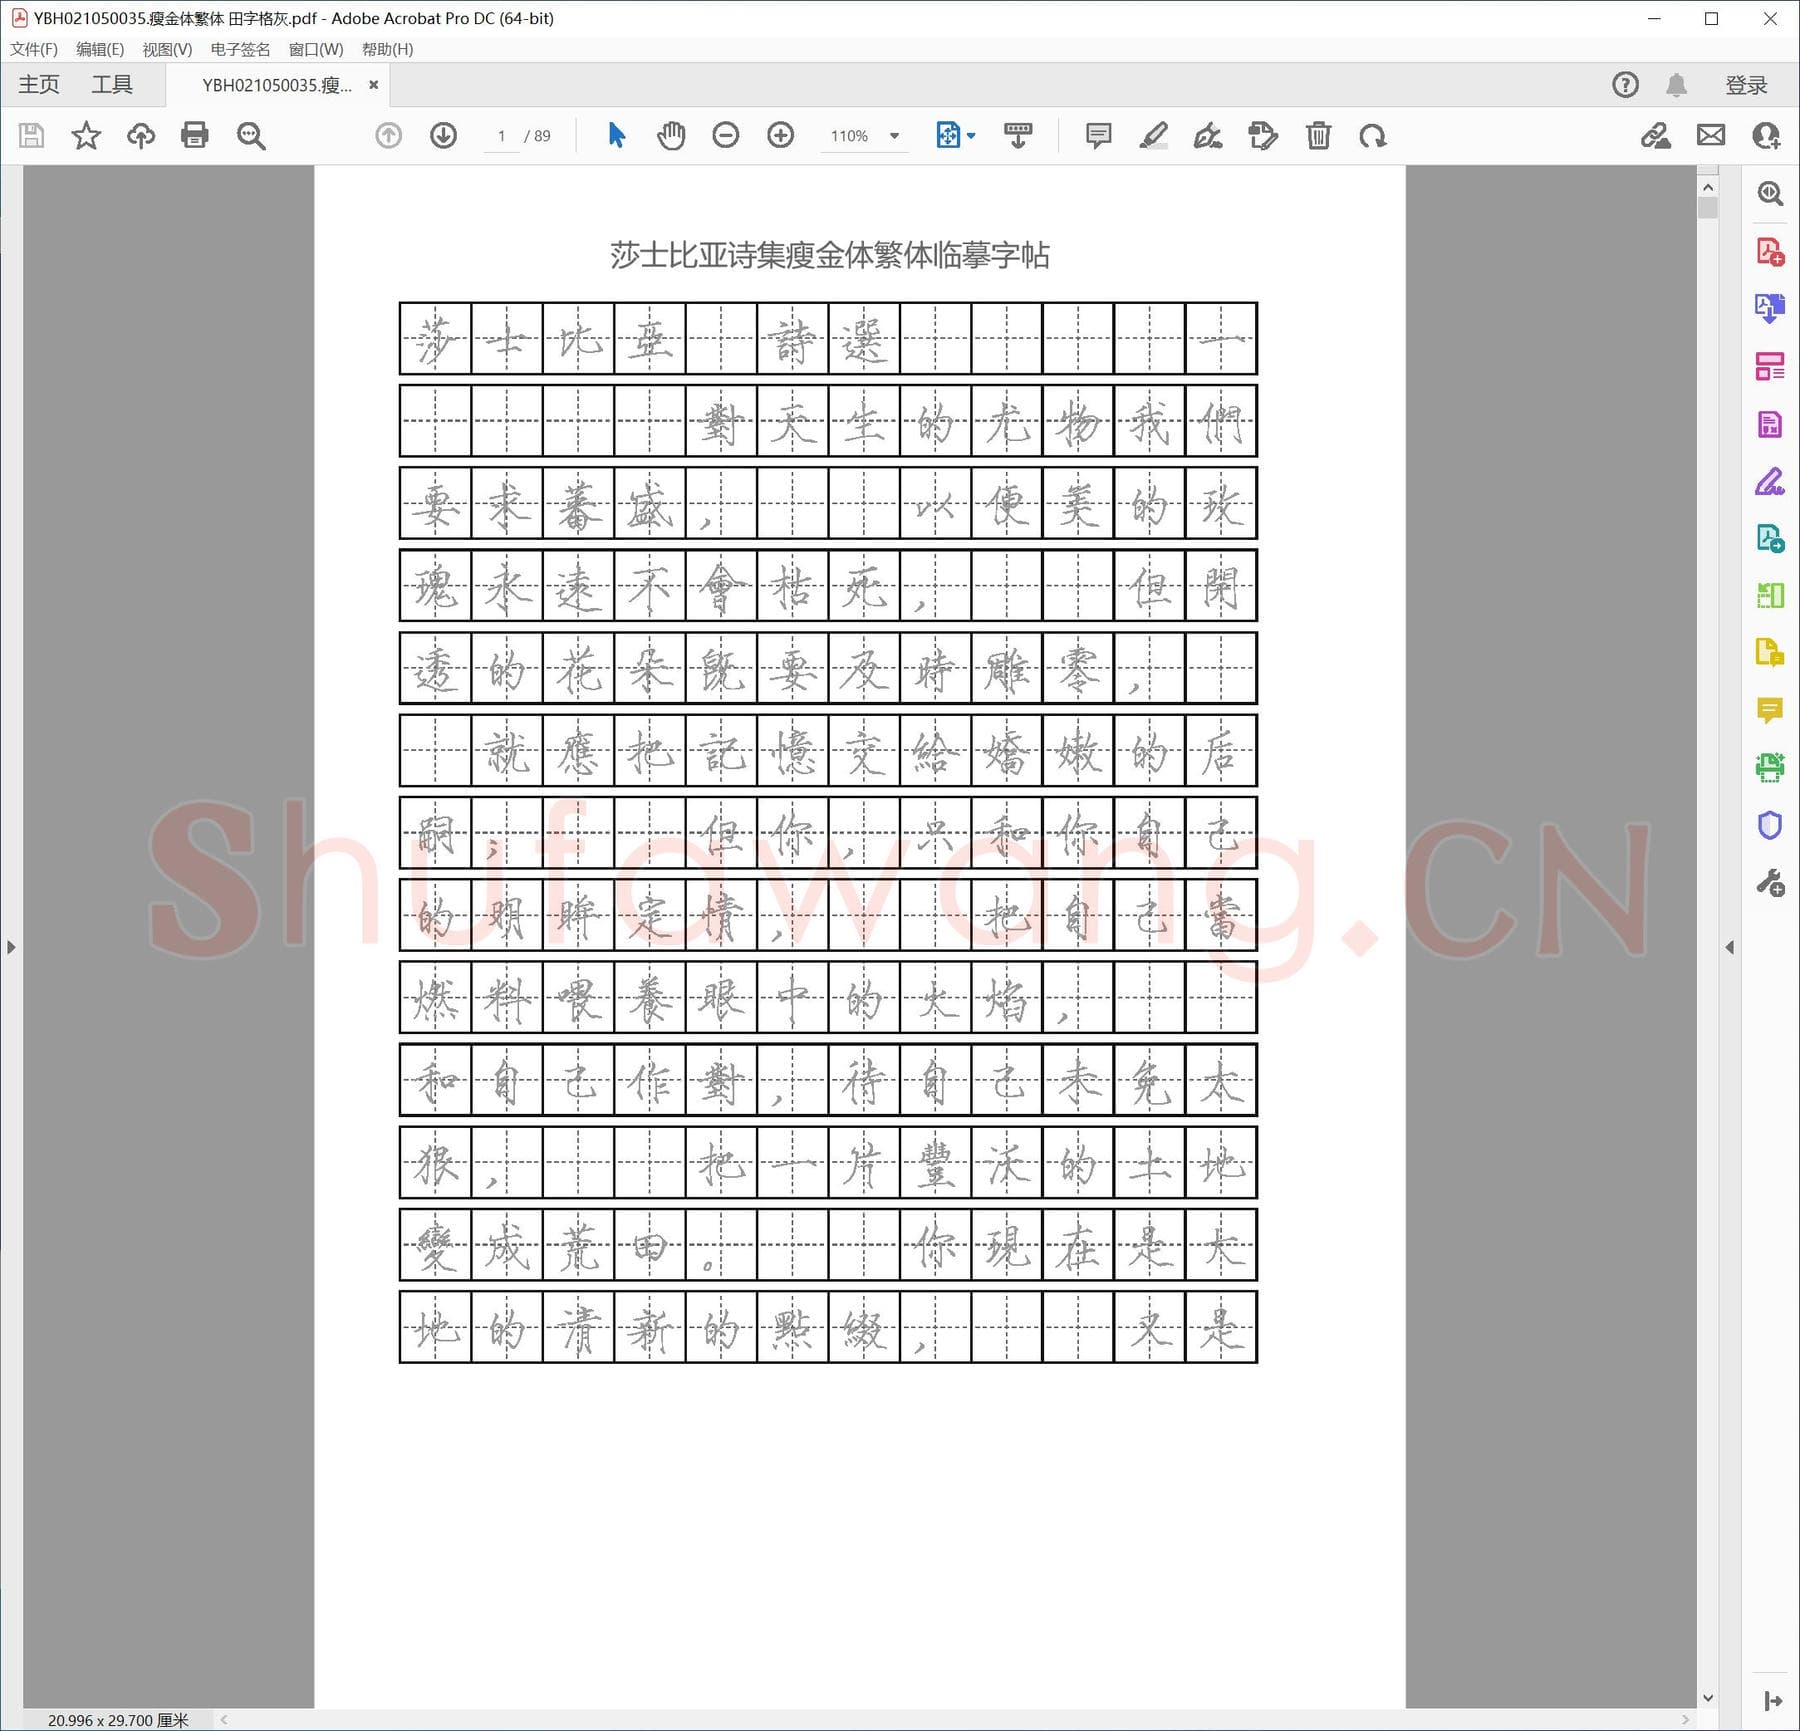This screenshot has height=1731, width=1800.
Task: Go to previous page arrow
Action: [x=388, y=135]
